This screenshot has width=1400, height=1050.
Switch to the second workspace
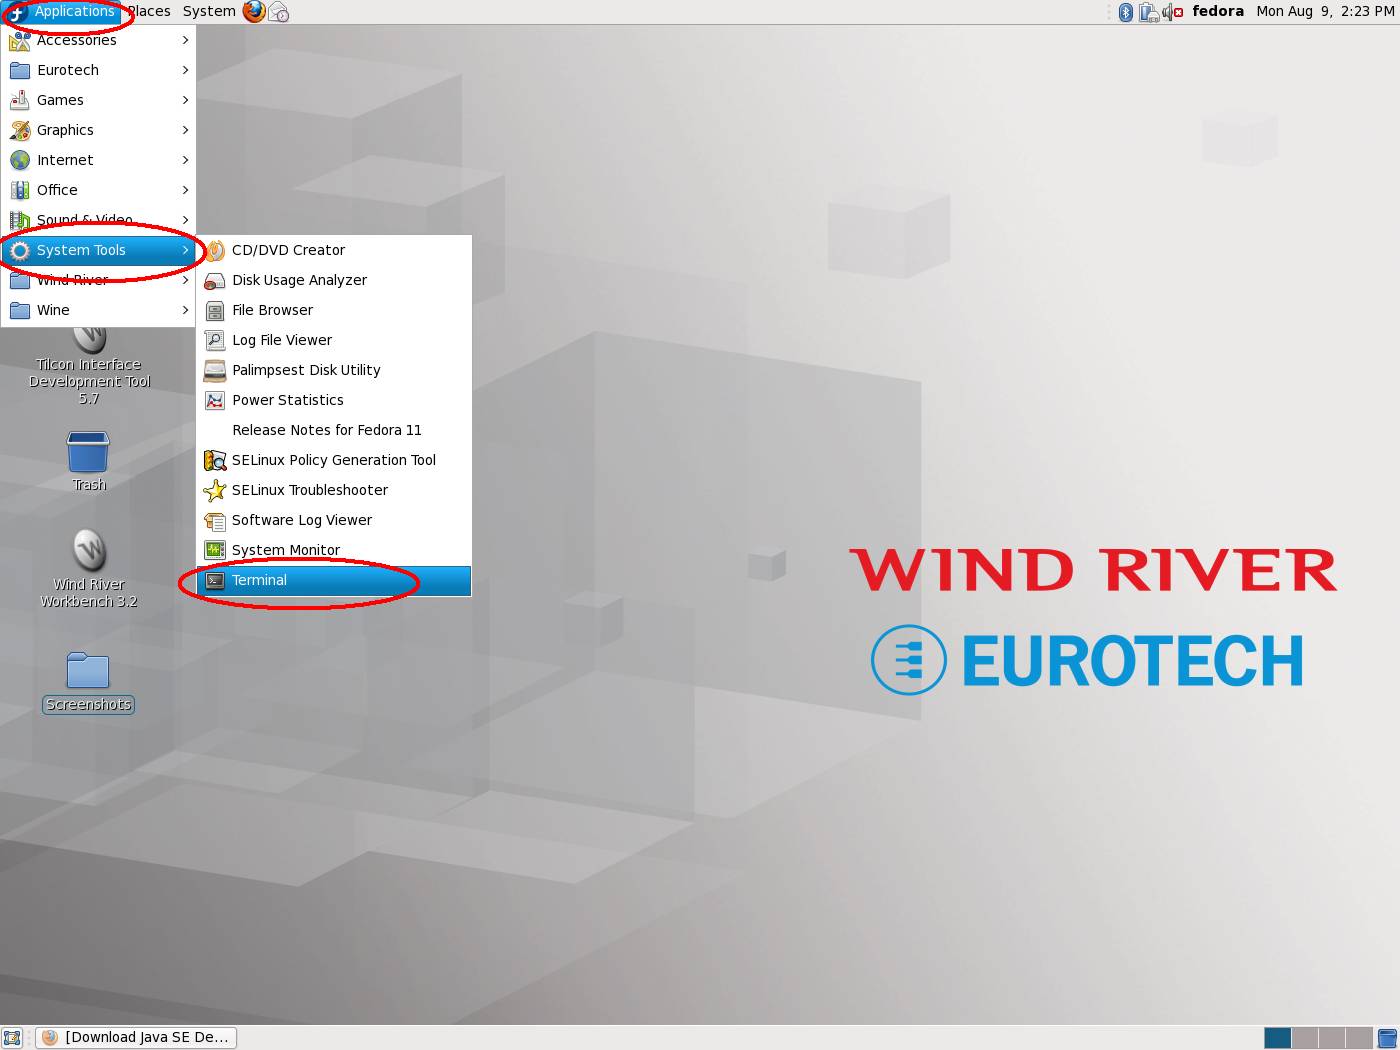(x=1305, y=1038)
